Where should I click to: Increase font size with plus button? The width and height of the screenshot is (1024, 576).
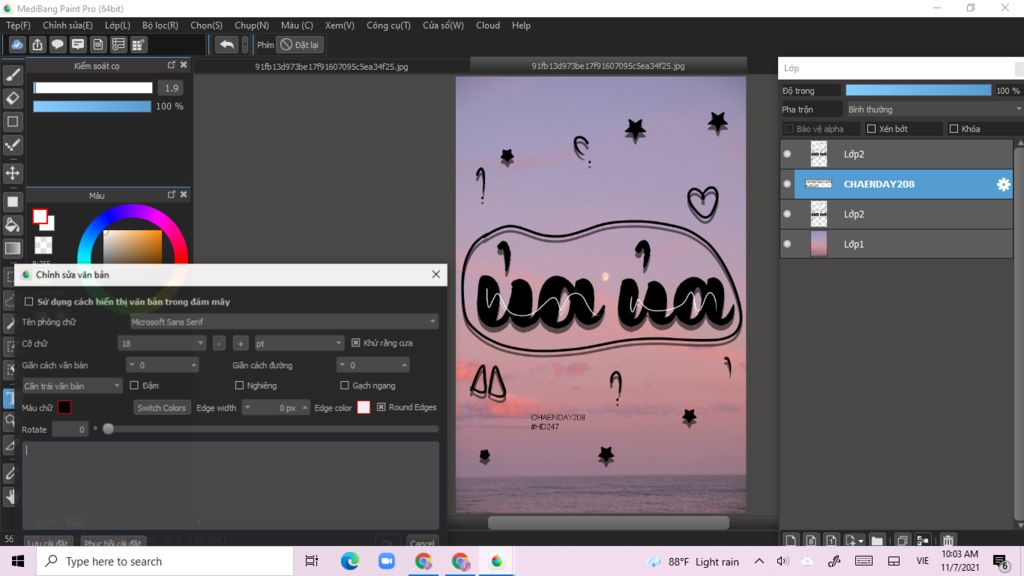point(240,343)
